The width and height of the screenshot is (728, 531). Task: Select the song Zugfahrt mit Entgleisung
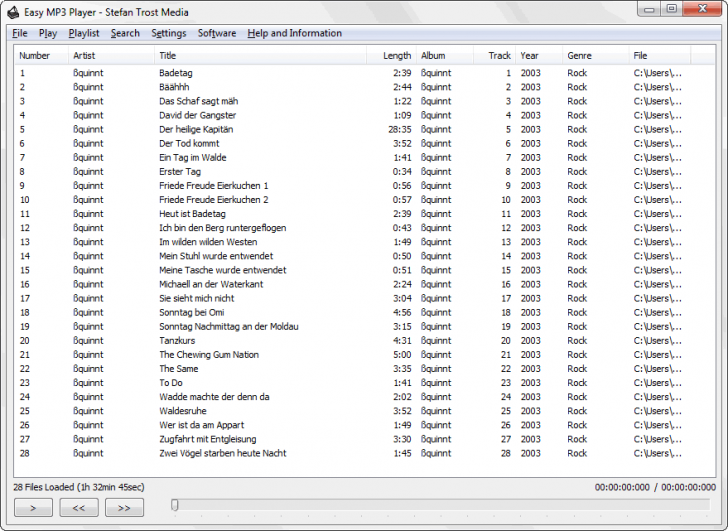click(208, 439)
